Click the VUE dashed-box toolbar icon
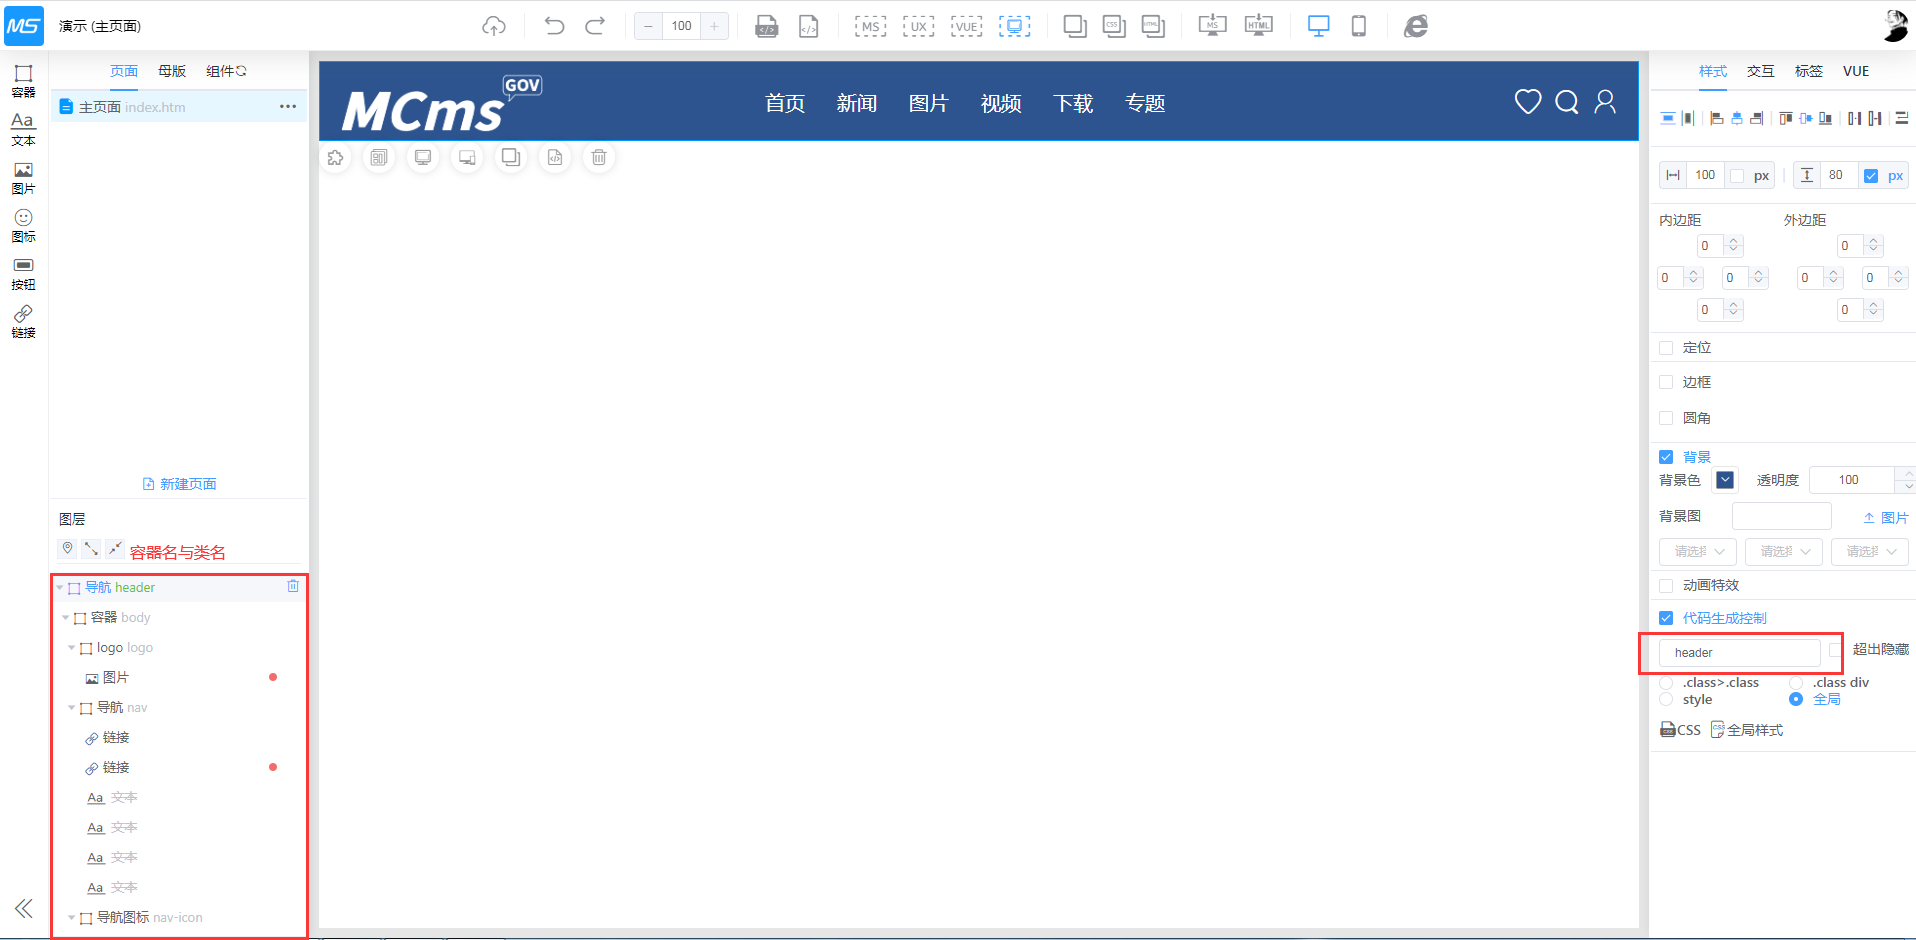1916x940 pixels. tap(966, 26)
